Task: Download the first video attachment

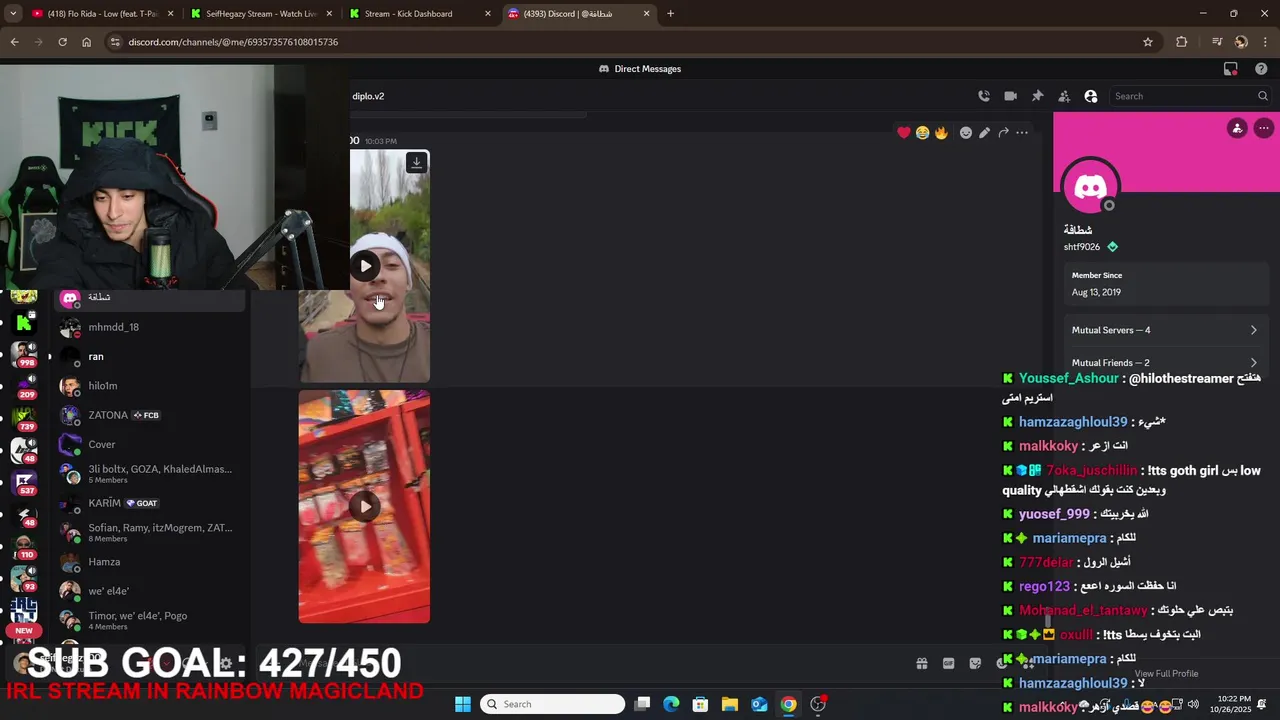Action: click(417, 162)
